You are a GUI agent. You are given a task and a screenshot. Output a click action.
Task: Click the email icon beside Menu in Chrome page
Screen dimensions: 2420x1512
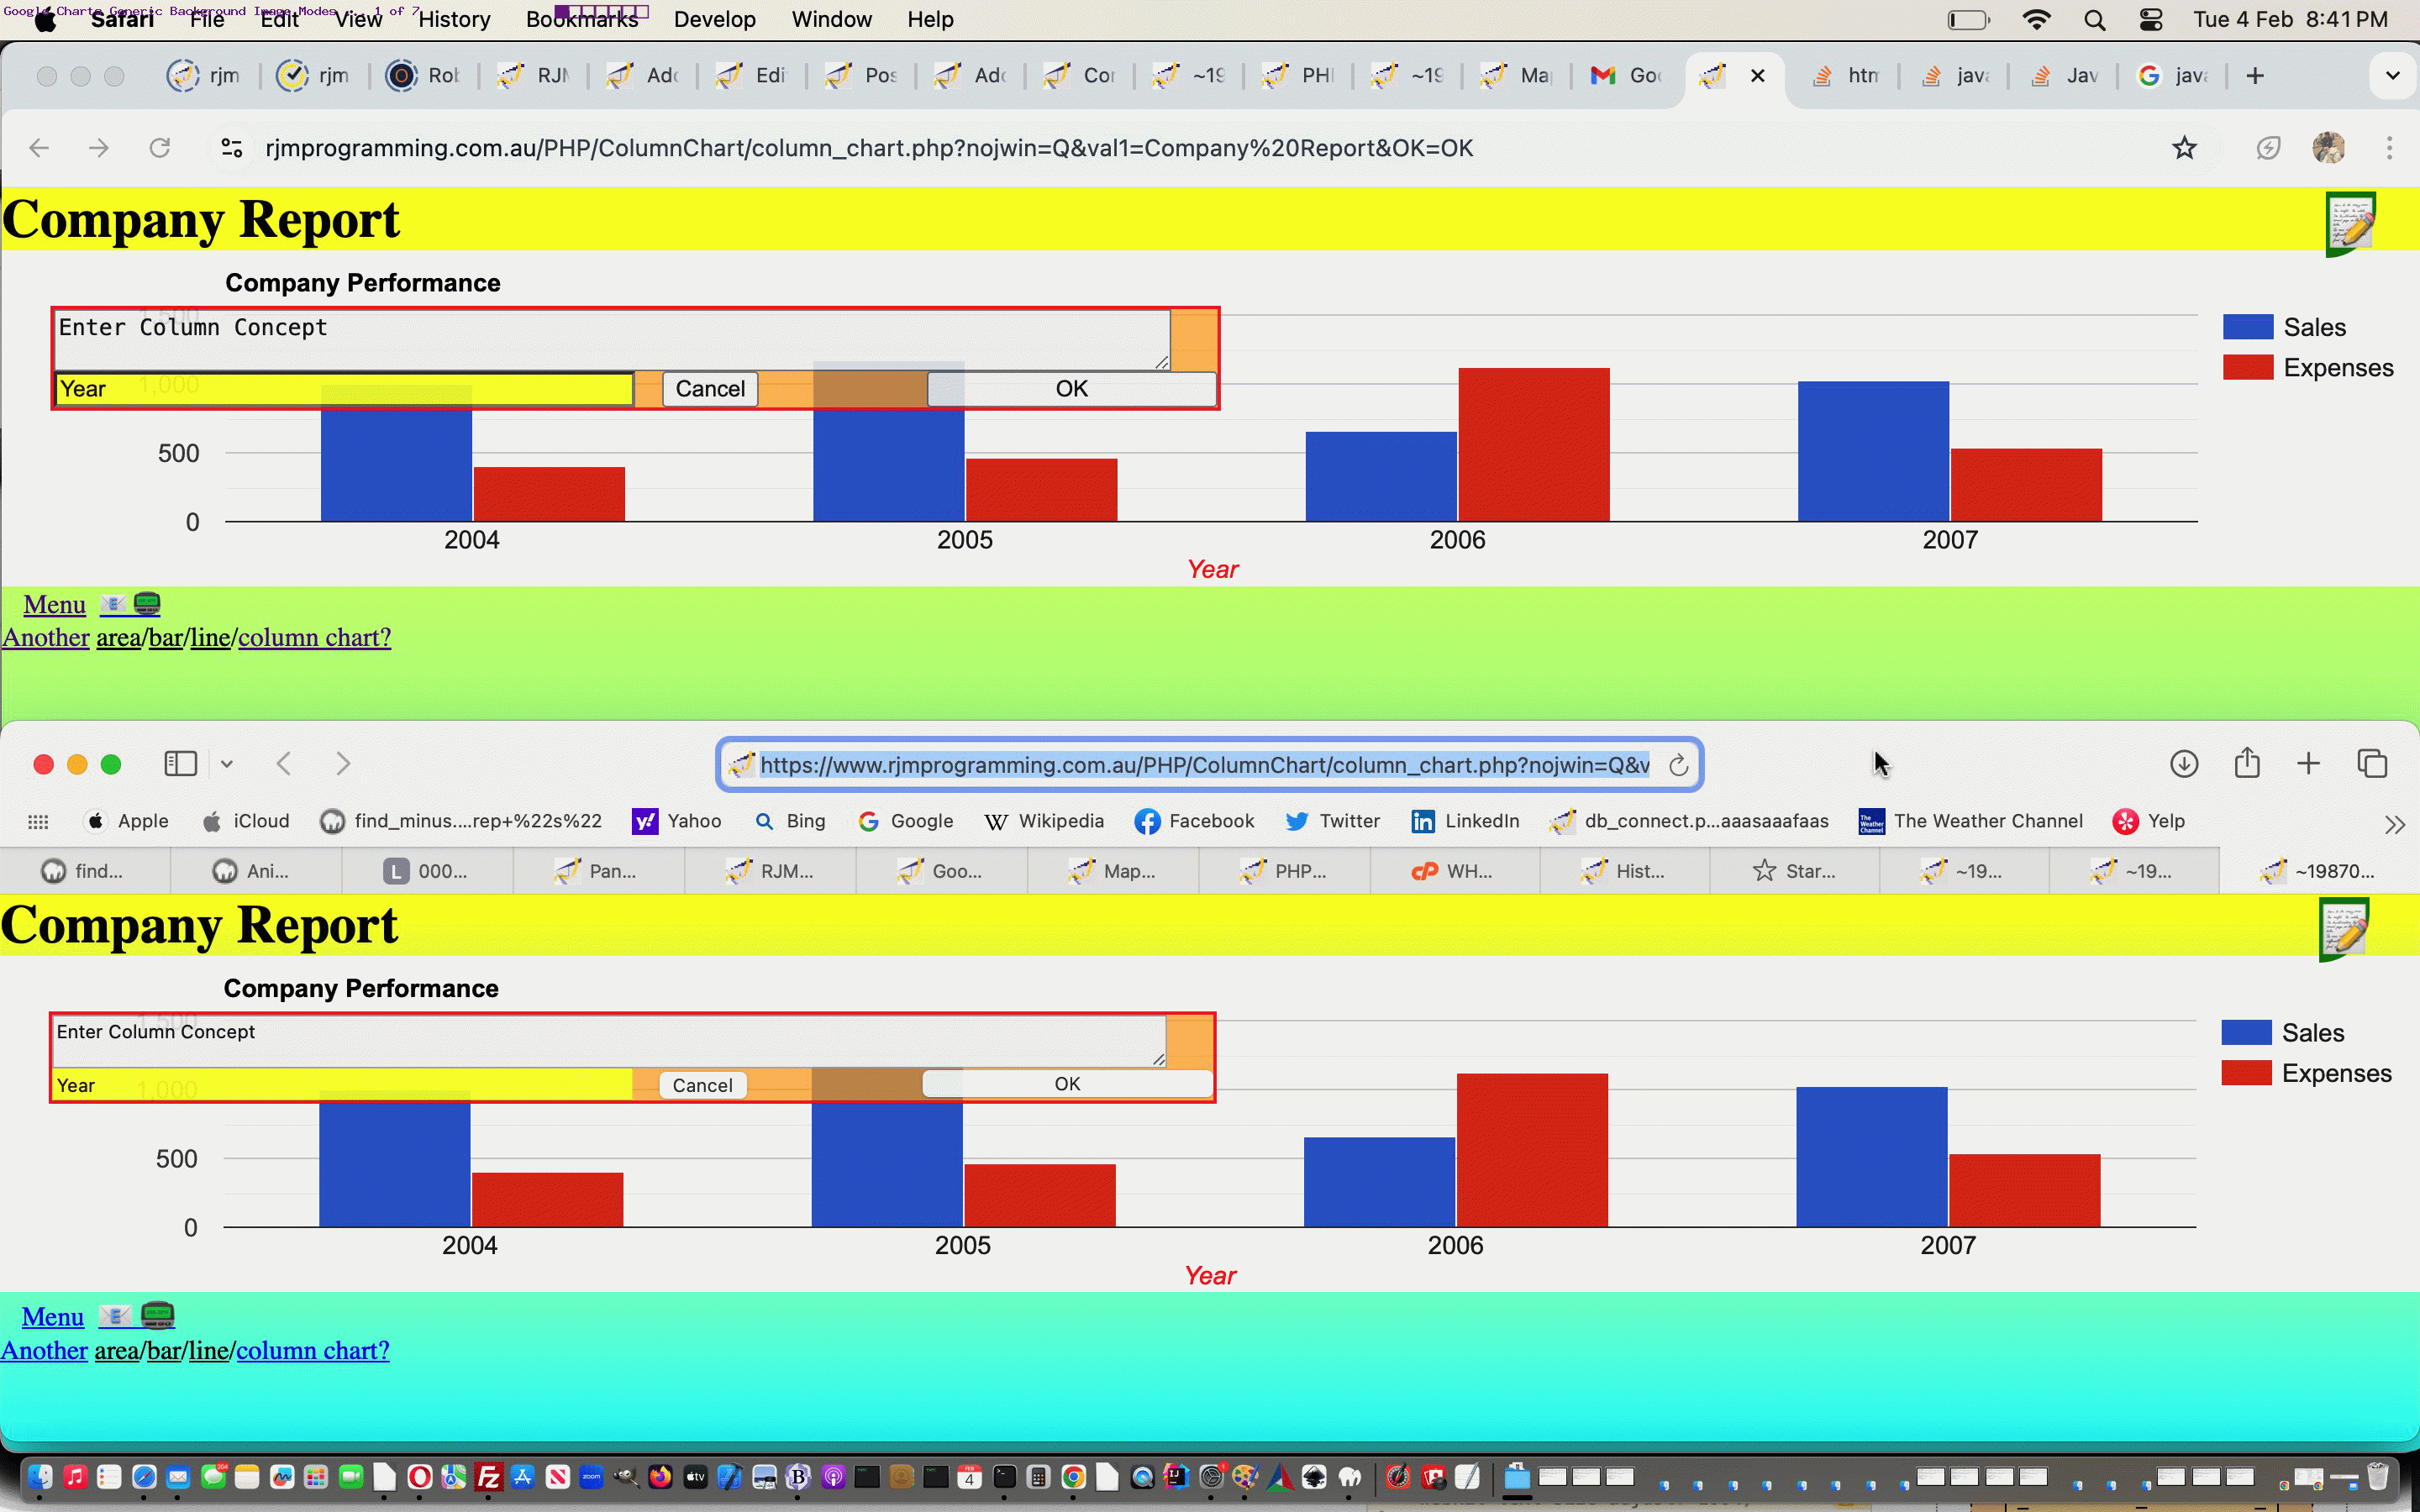[x=113, y=604]
